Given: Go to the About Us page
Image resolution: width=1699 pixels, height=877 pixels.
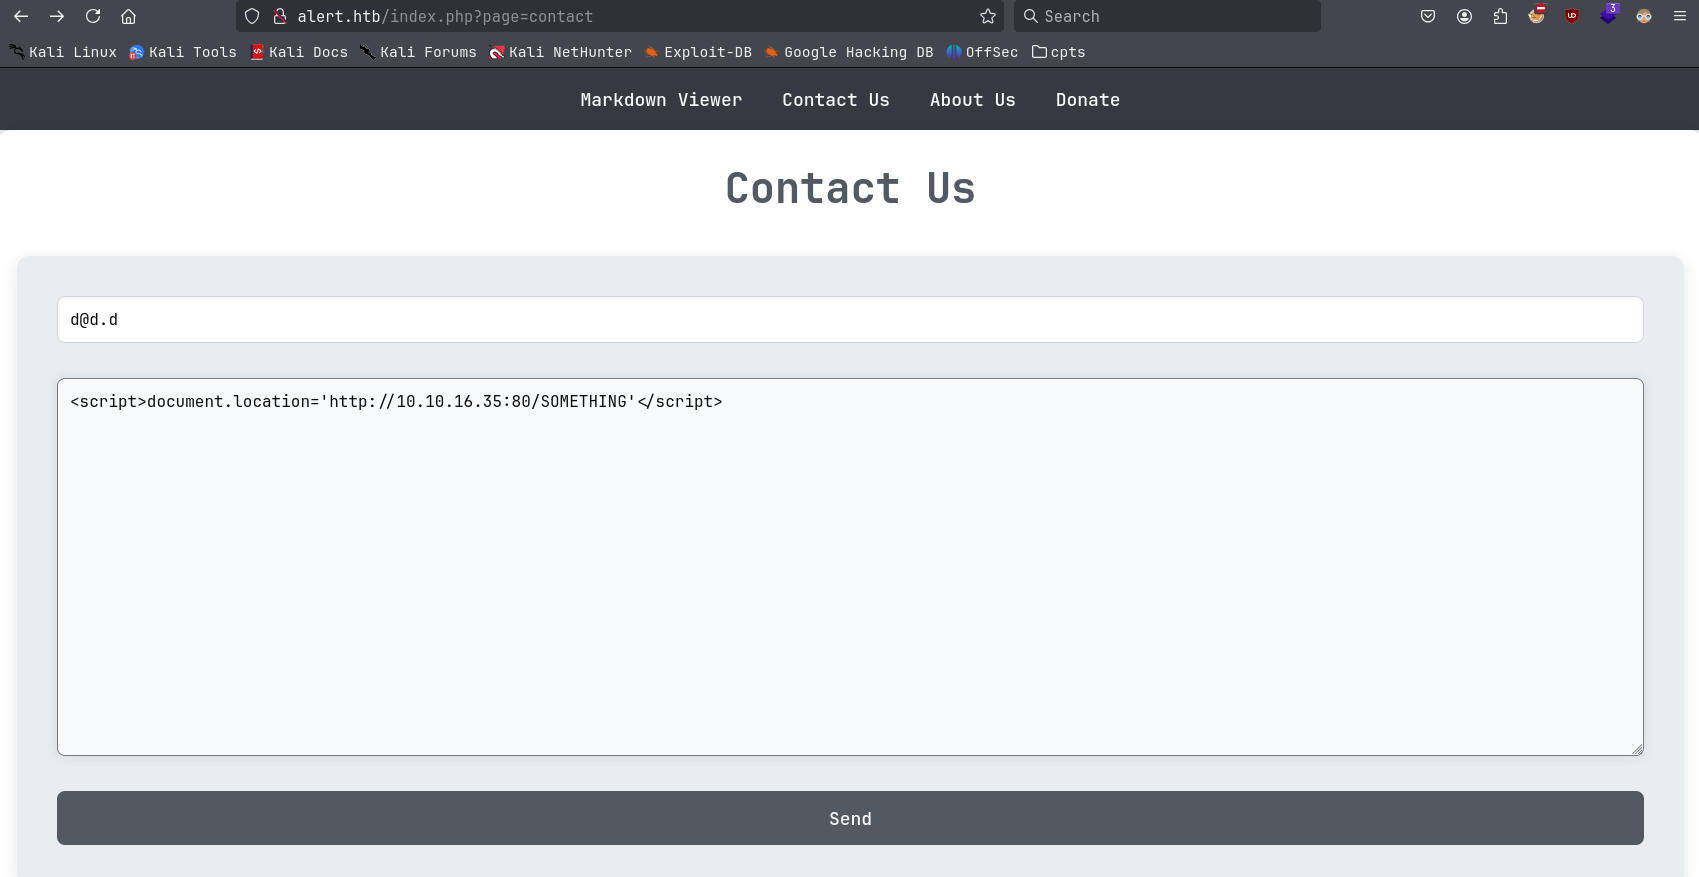Looking at the screenshot, I should pyautogui.click(x=973, y=100).
